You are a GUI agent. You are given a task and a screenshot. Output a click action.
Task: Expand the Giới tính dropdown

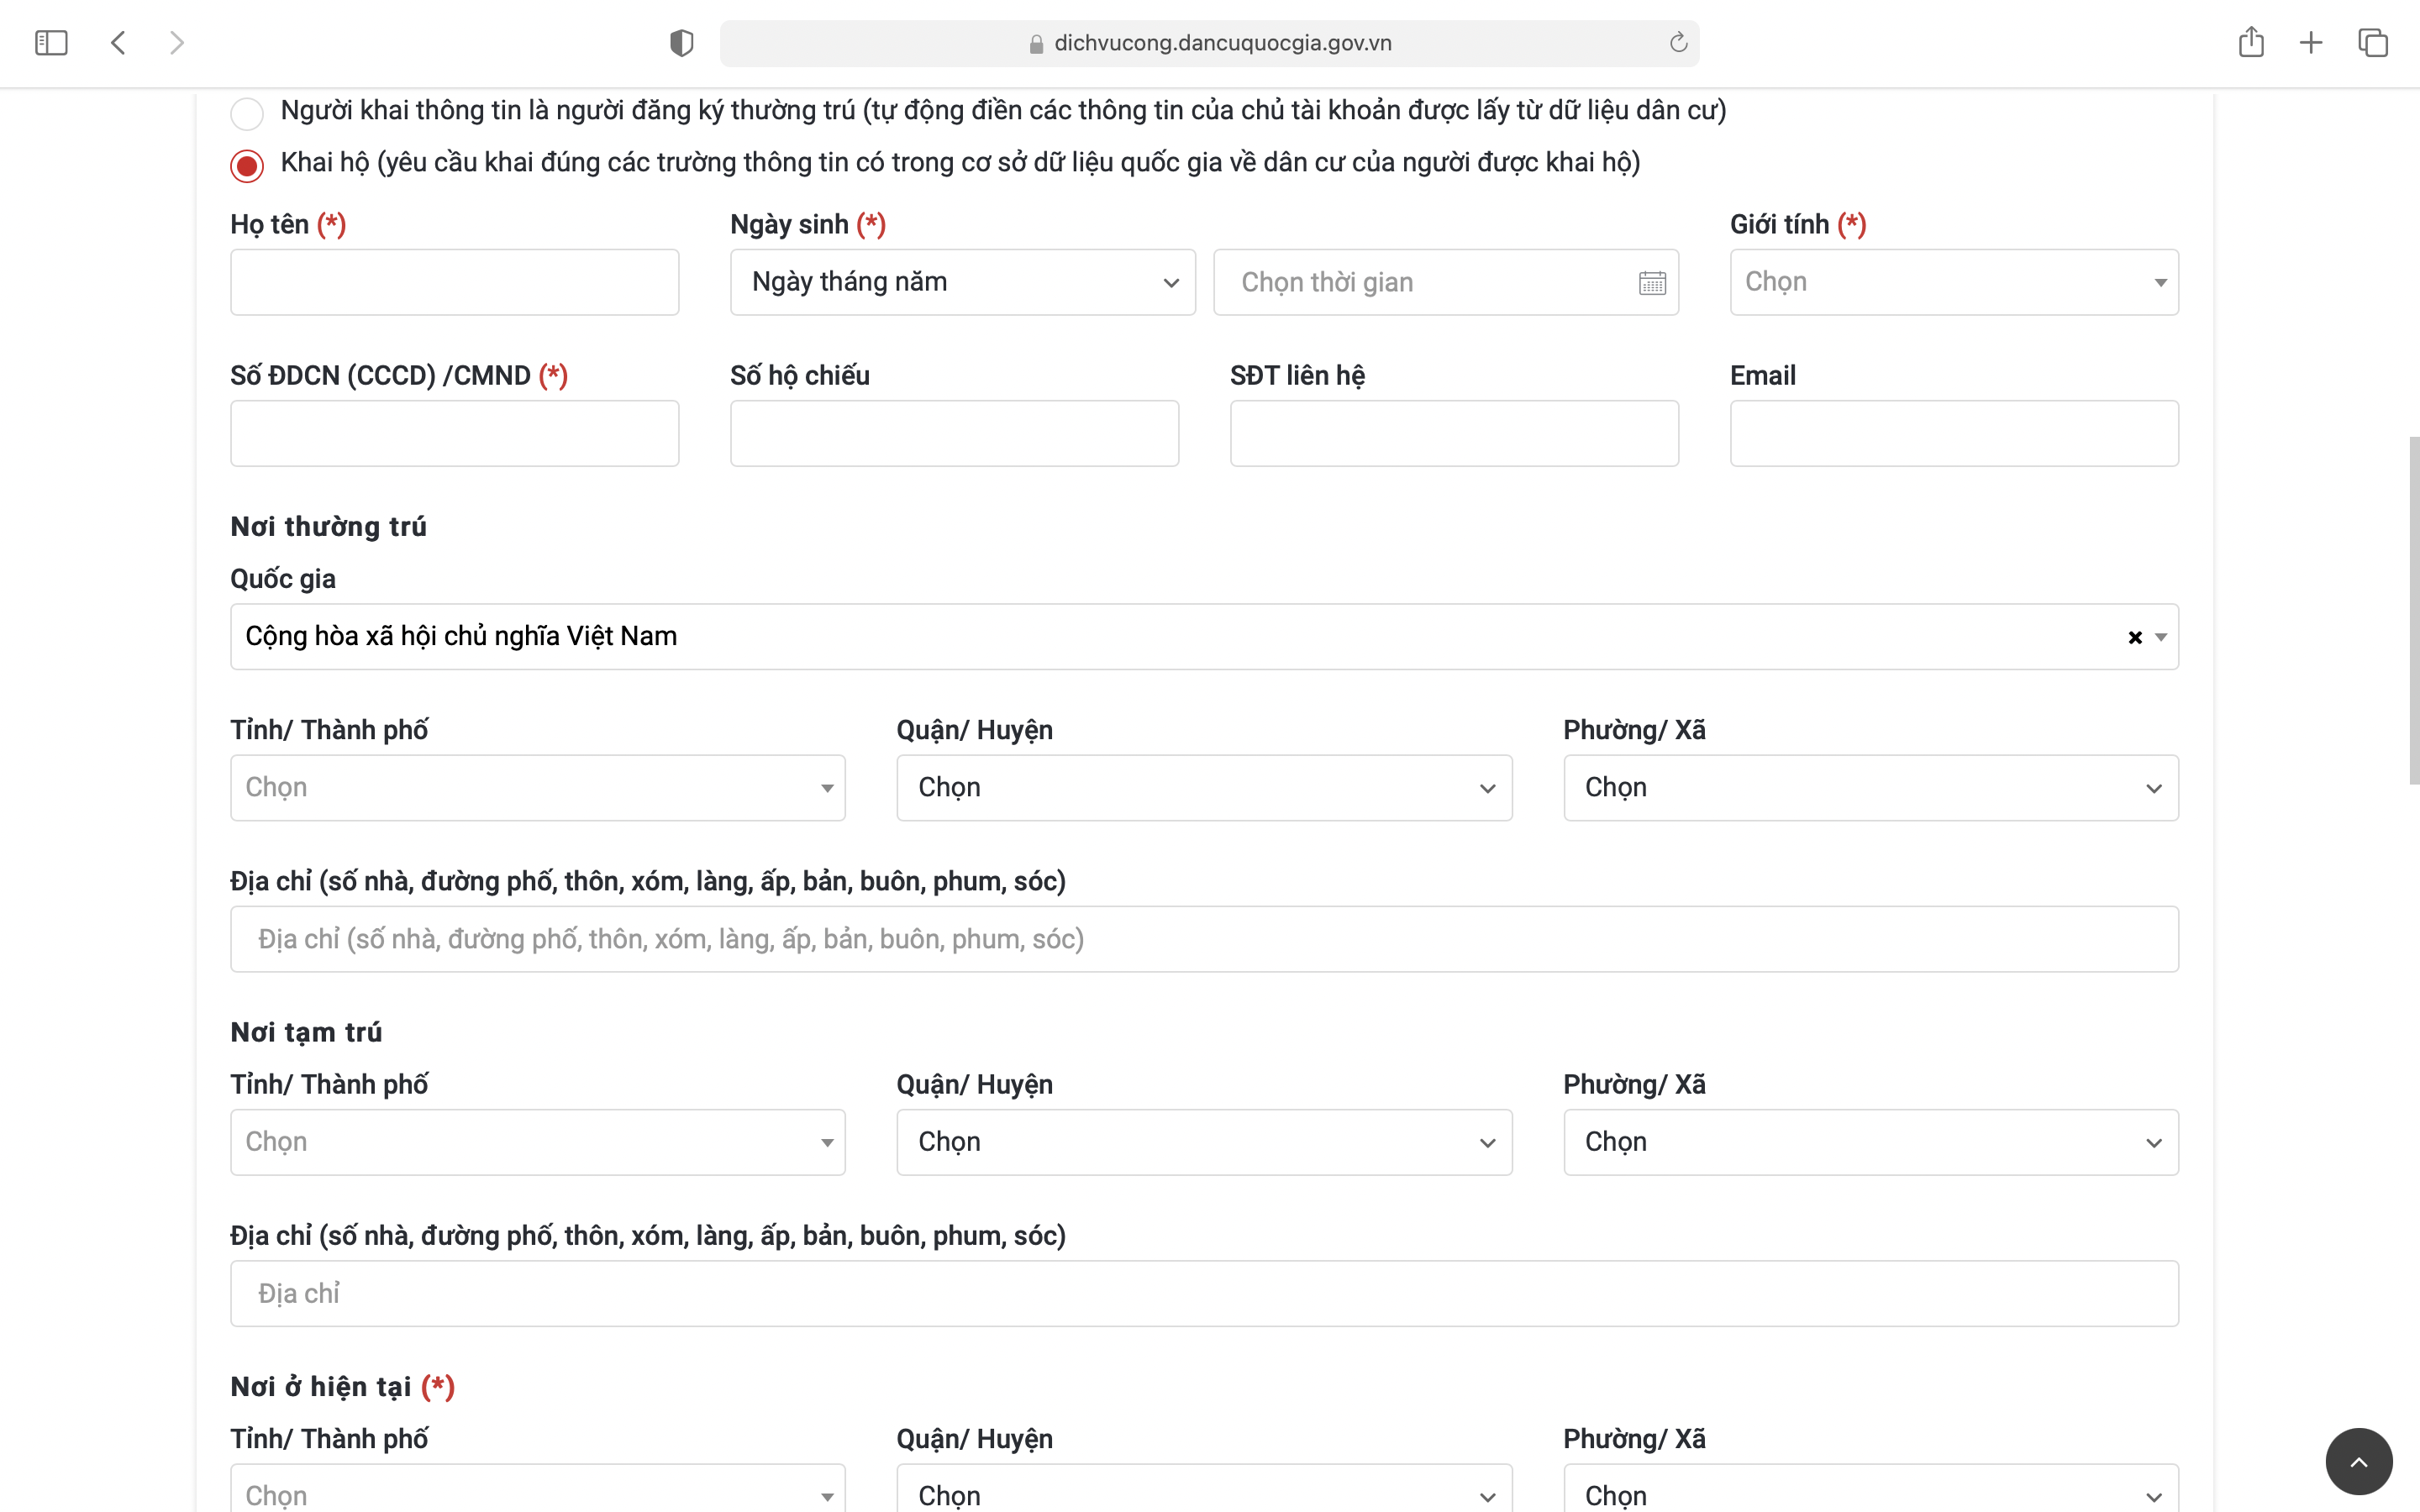coord(1953,283)
